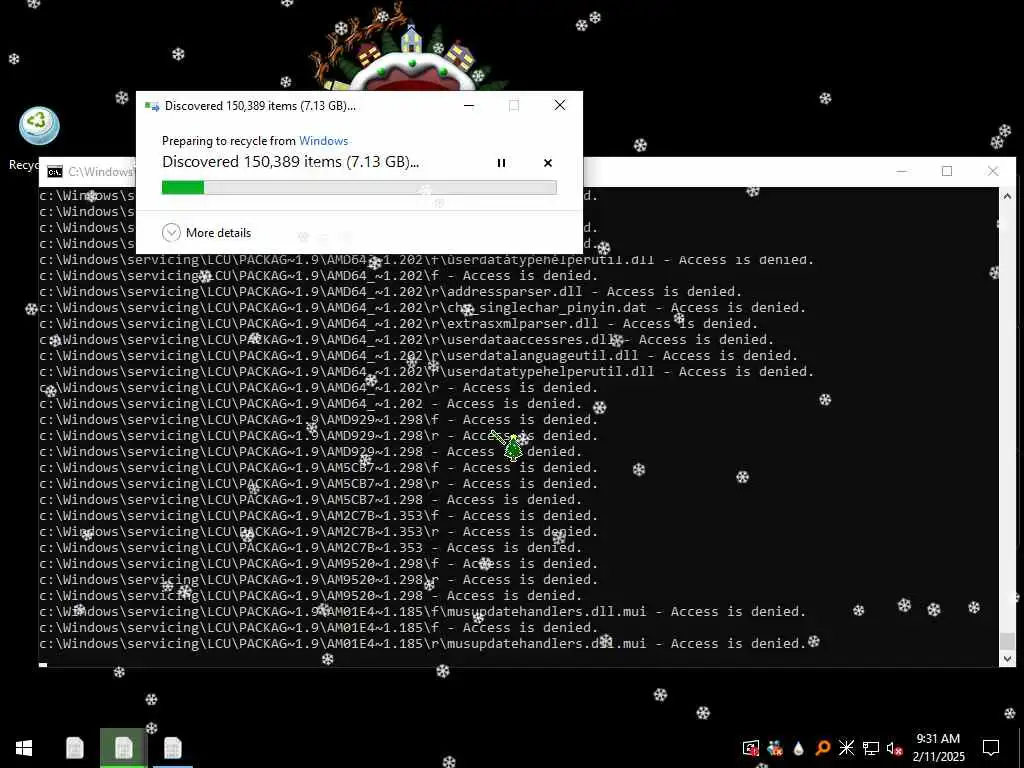Minimize the recycle progress dialog

coord(469,105)
